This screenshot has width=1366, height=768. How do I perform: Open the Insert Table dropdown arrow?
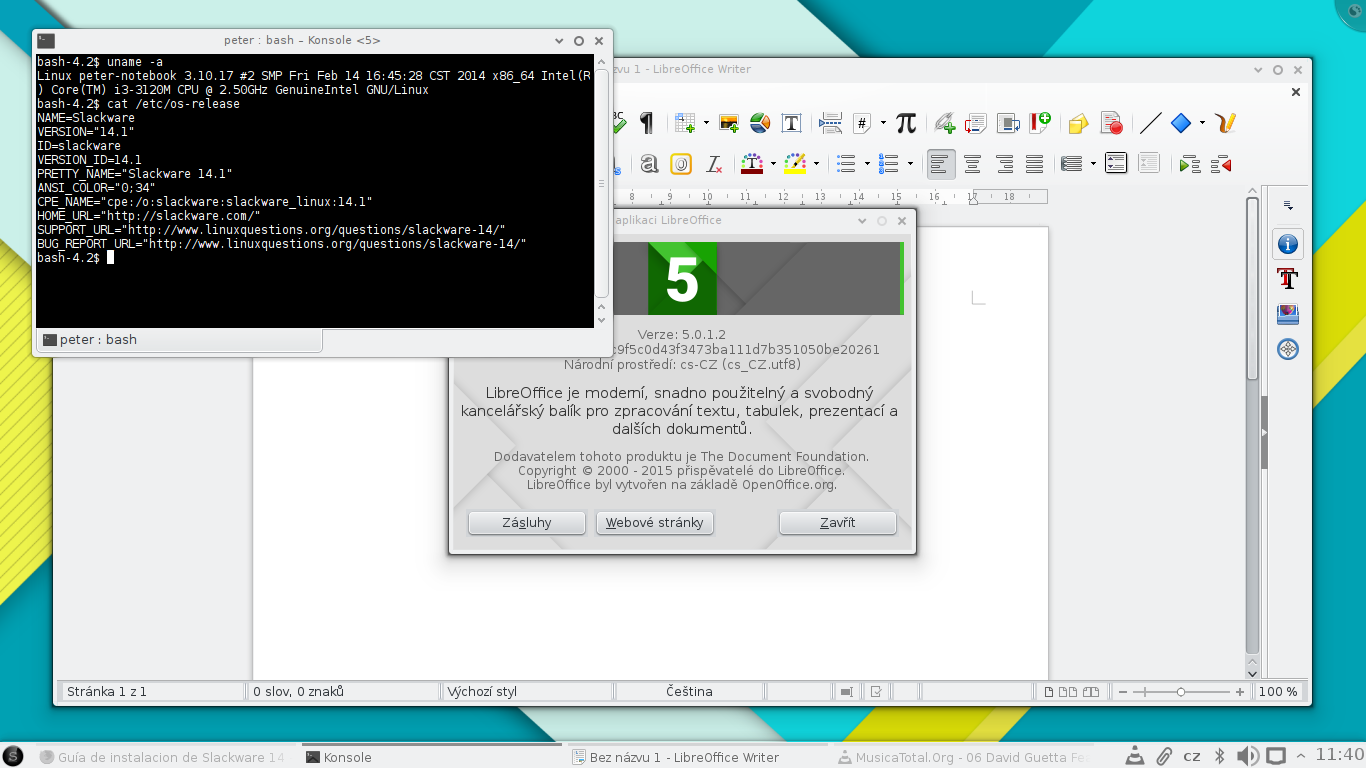[706, 123]
